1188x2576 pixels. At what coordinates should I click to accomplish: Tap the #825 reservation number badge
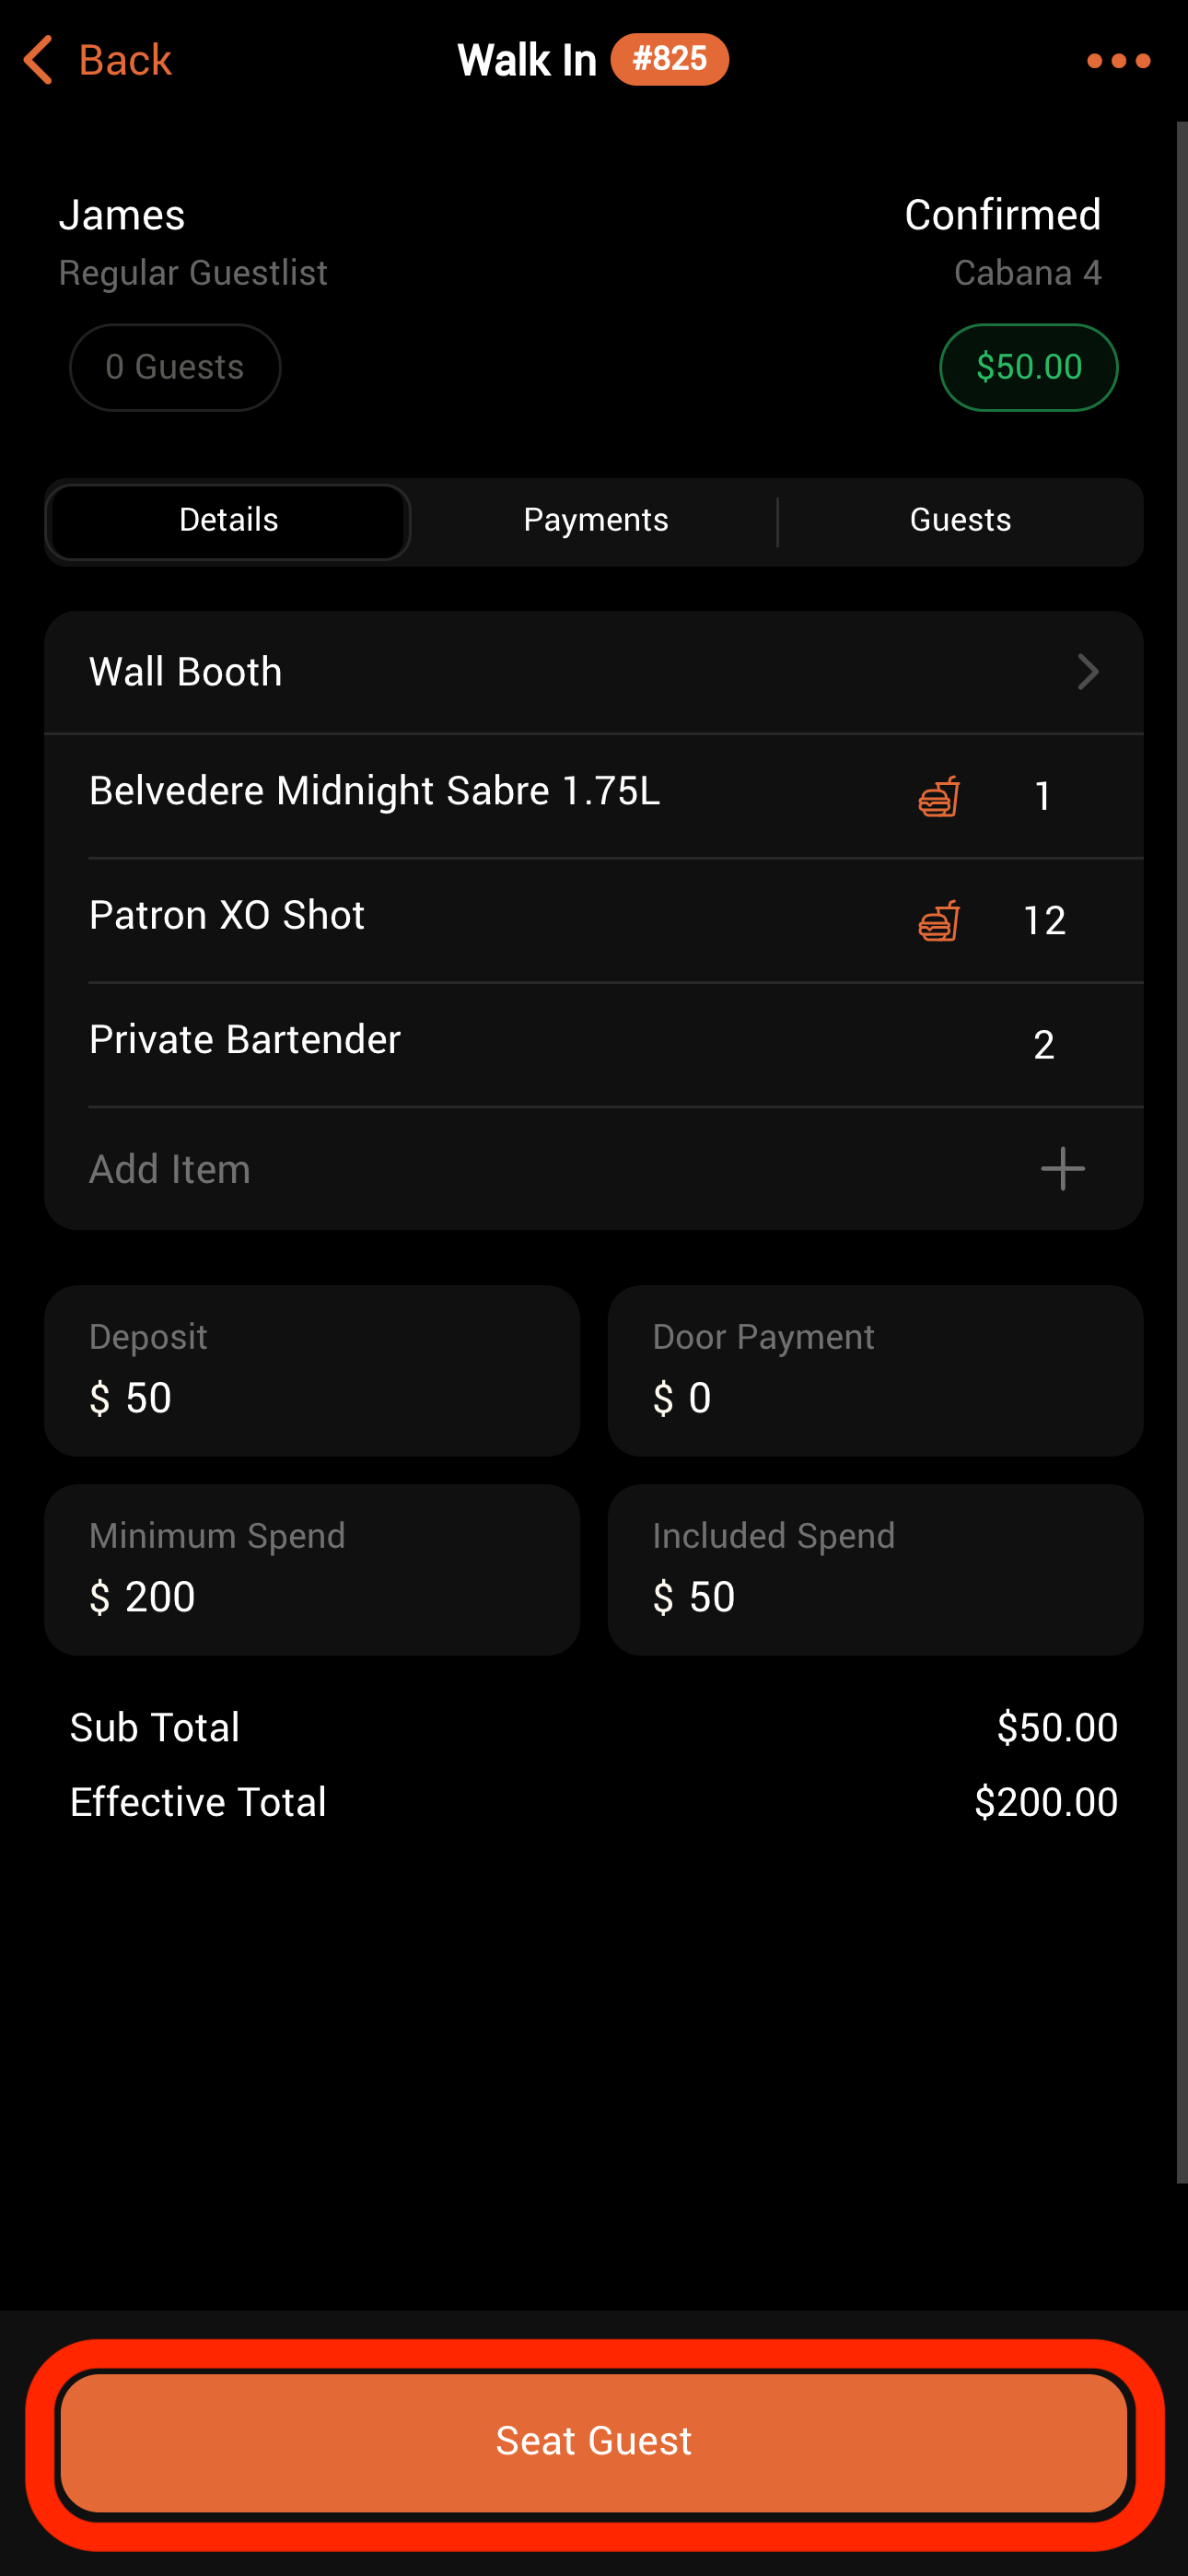[x=669, y=59]
